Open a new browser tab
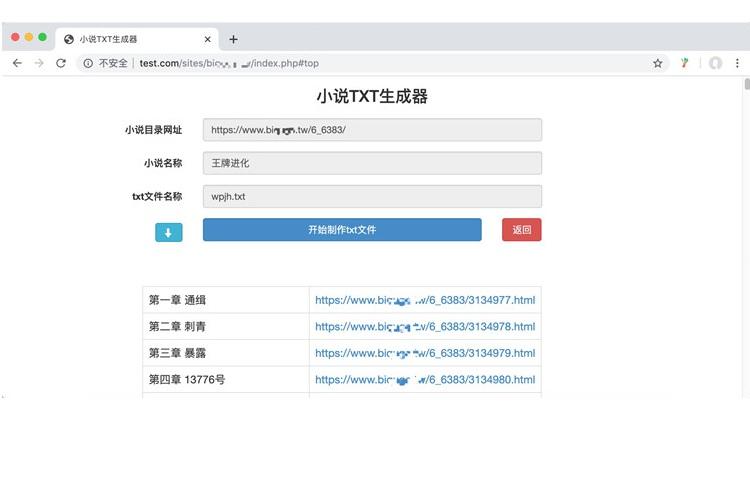This screenshot has width=750, height=487. [233, 39]
